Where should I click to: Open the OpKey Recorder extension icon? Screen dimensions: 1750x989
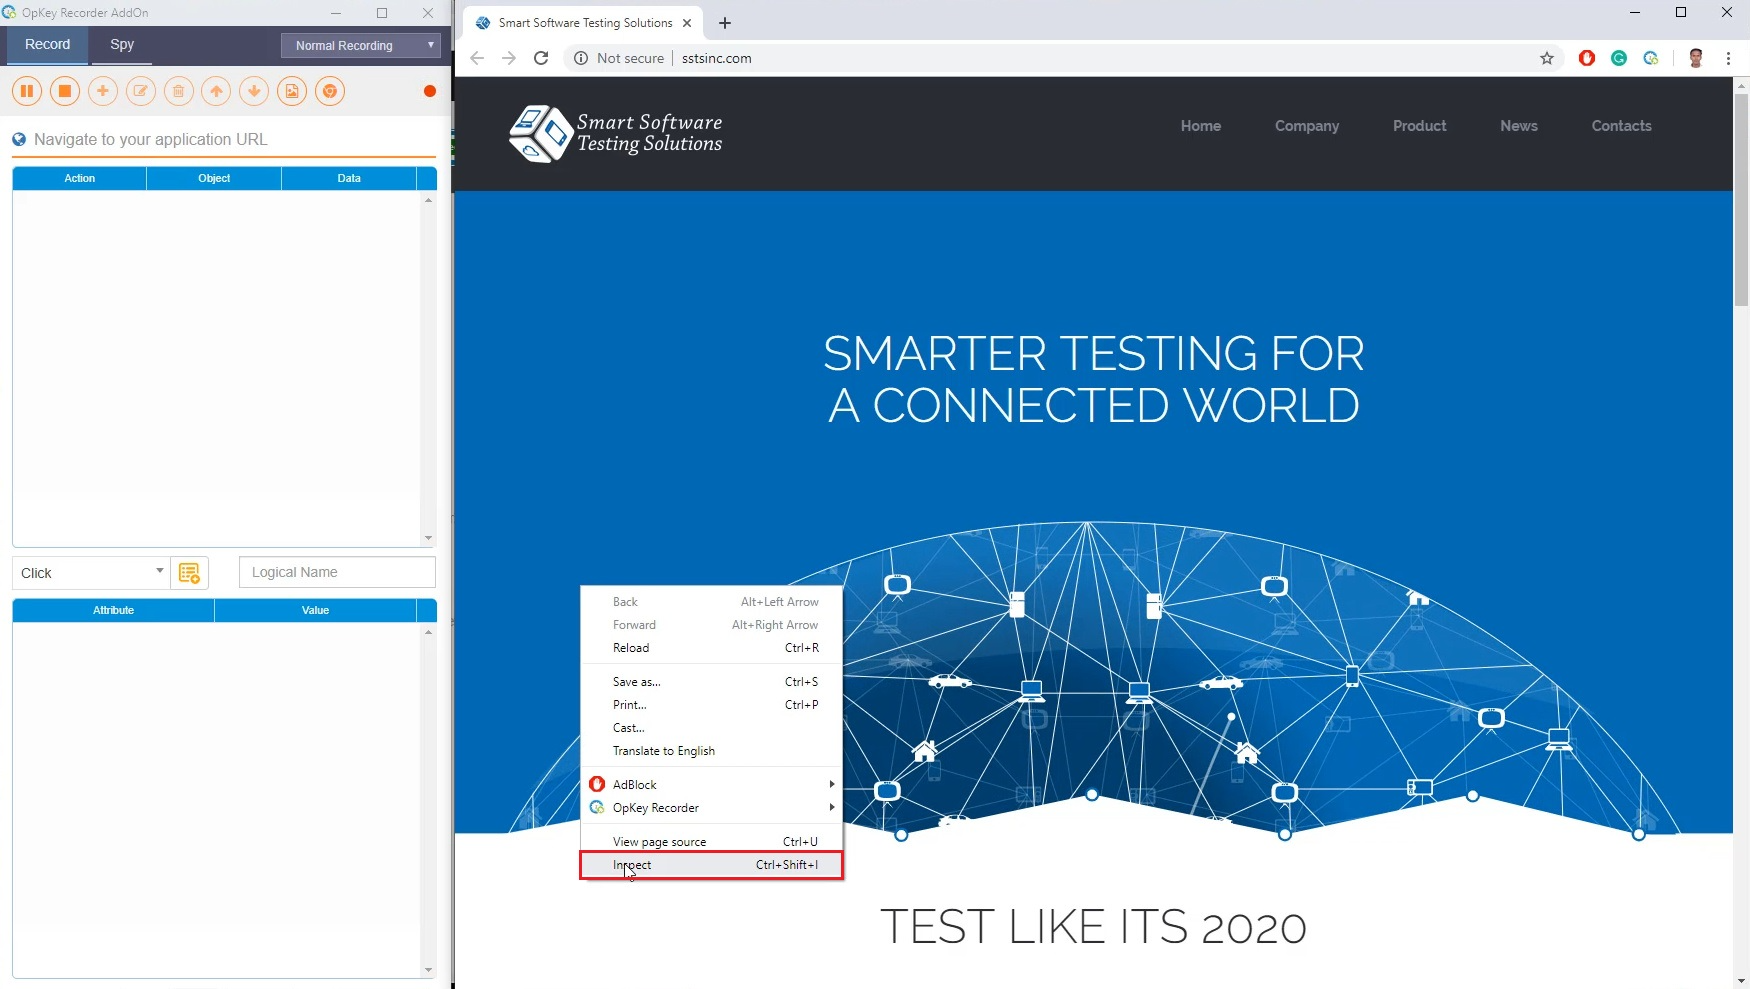point(1651,58)
